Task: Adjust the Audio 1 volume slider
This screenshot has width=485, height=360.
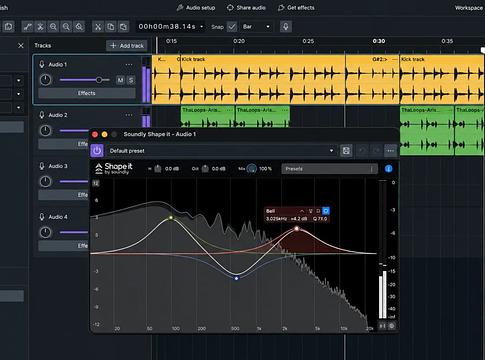Action: (x=85, y=80)
